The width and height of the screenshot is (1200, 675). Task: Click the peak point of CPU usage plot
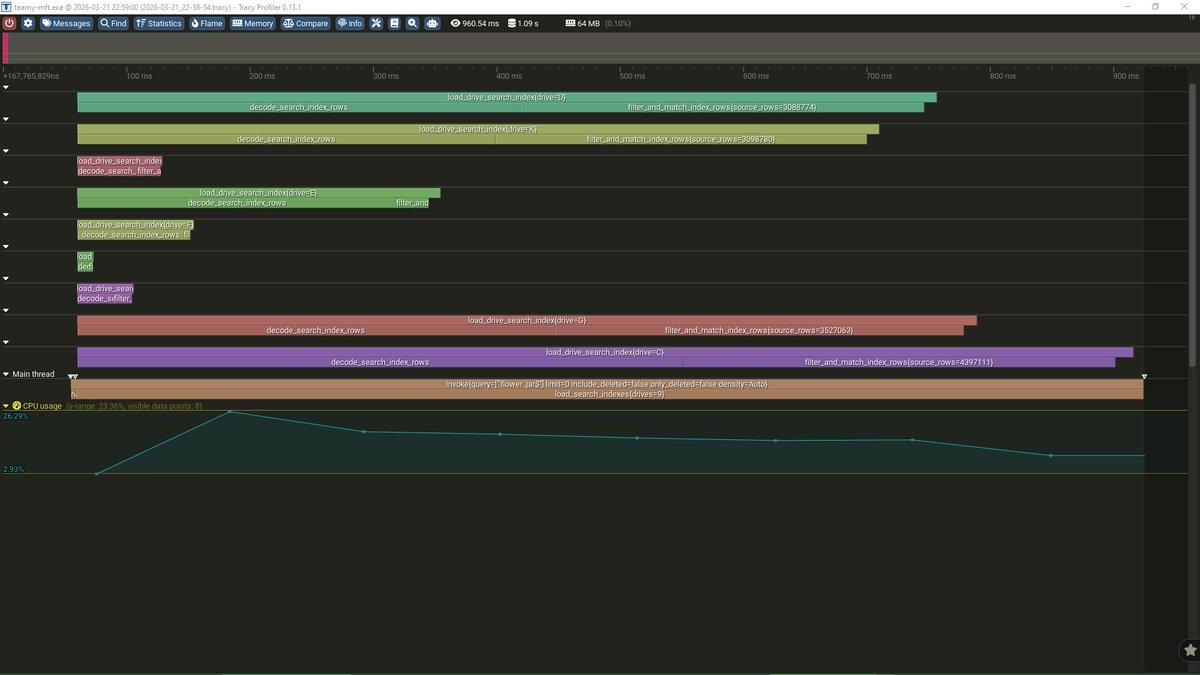[x=230, y=411]
